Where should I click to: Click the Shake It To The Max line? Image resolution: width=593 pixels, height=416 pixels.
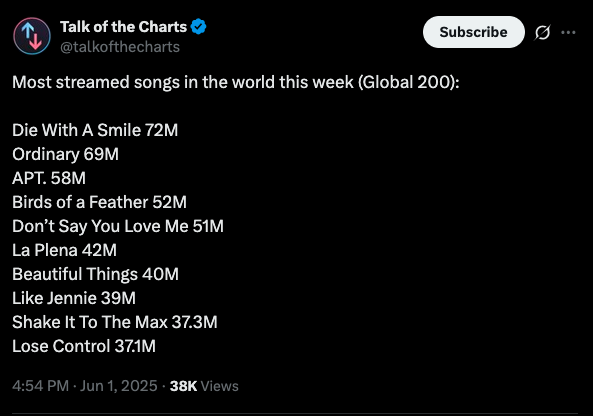click(115, 322)
